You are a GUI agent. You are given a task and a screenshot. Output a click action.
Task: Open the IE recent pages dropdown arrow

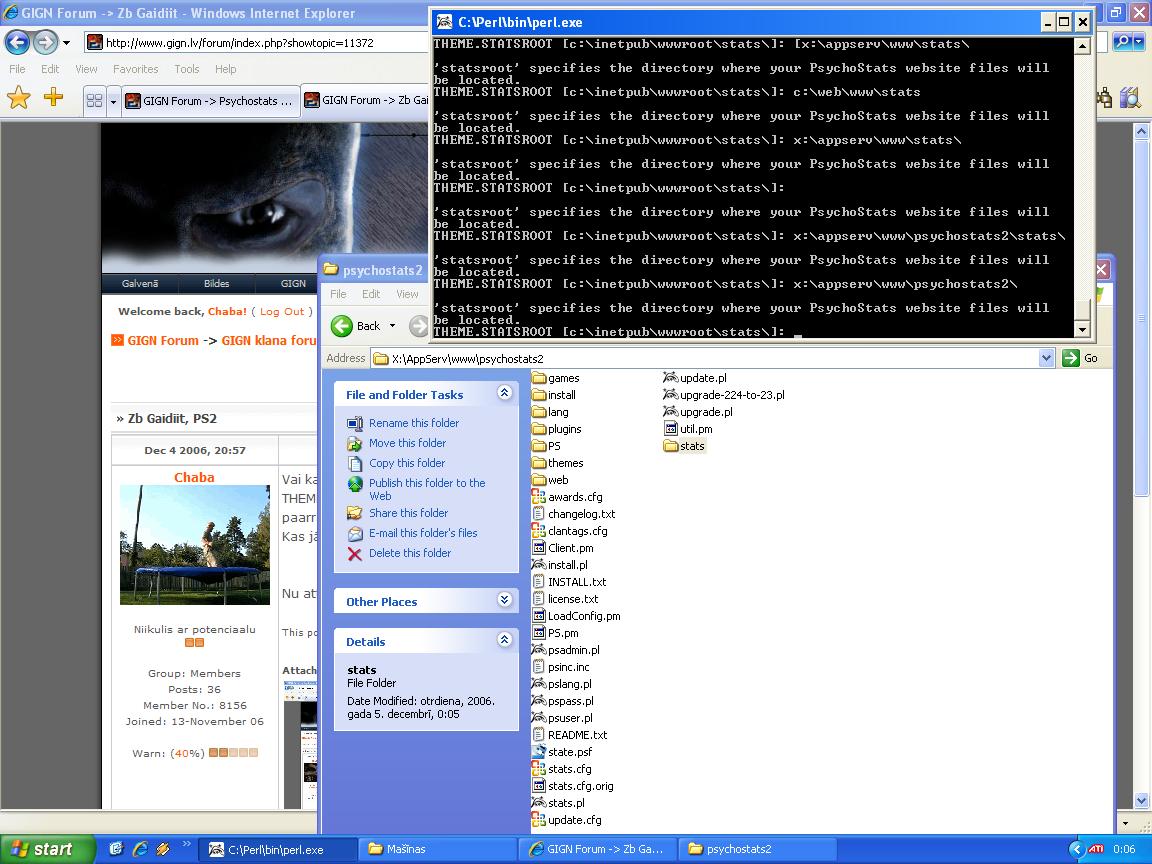point(67,43)
